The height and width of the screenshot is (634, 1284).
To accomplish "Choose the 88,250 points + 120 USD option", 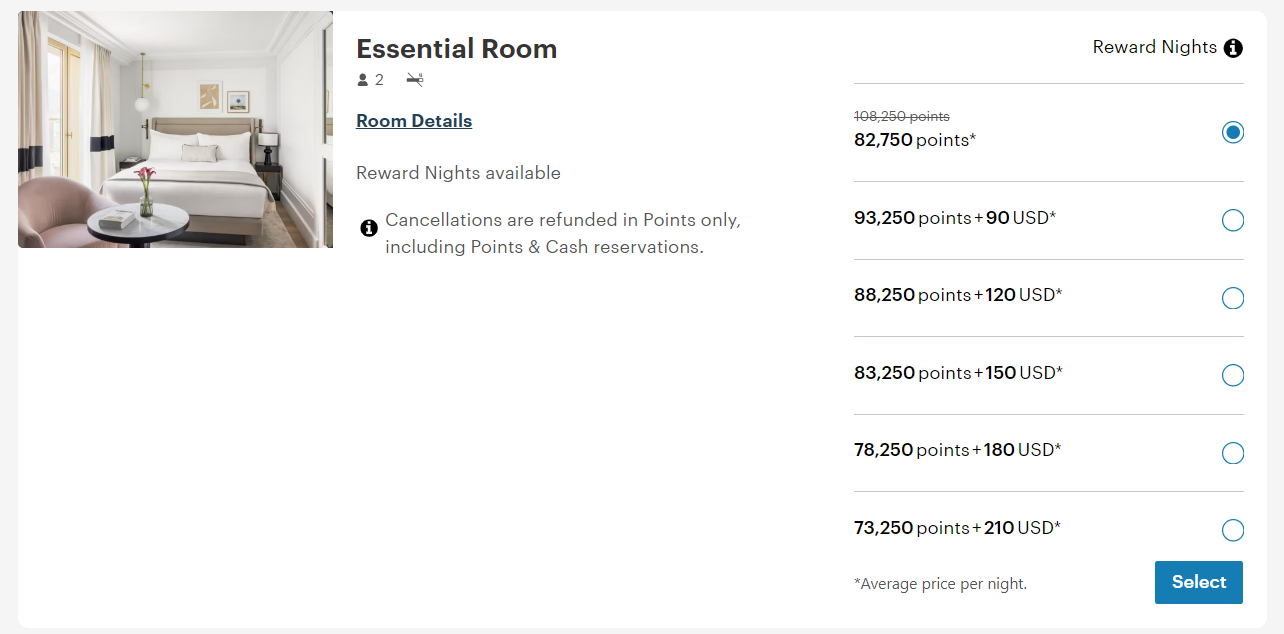I will pos(1233,298).
